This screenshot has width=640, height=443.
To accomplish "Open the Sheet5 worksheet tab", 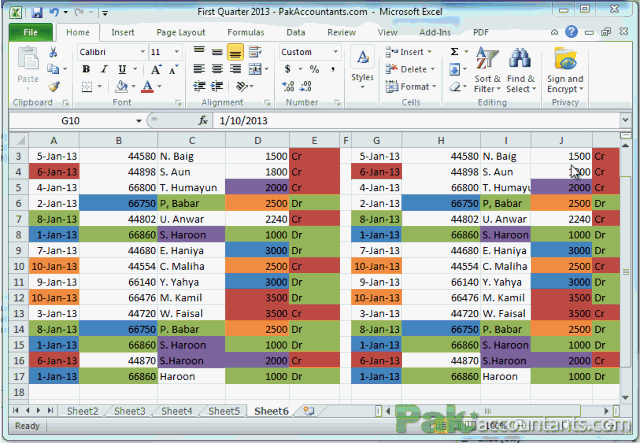I will click(x=224, y=411).
